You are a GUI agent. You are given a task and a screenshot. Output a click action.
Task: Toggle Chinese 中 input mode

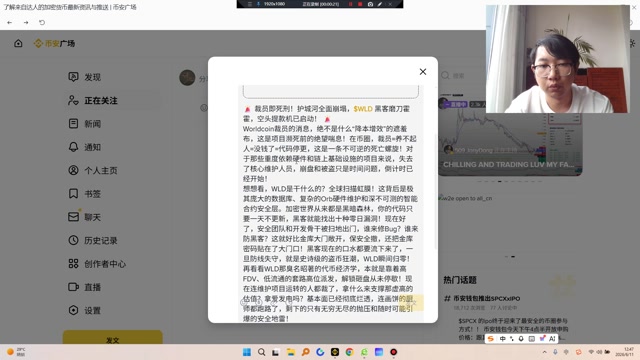point(502,339)
